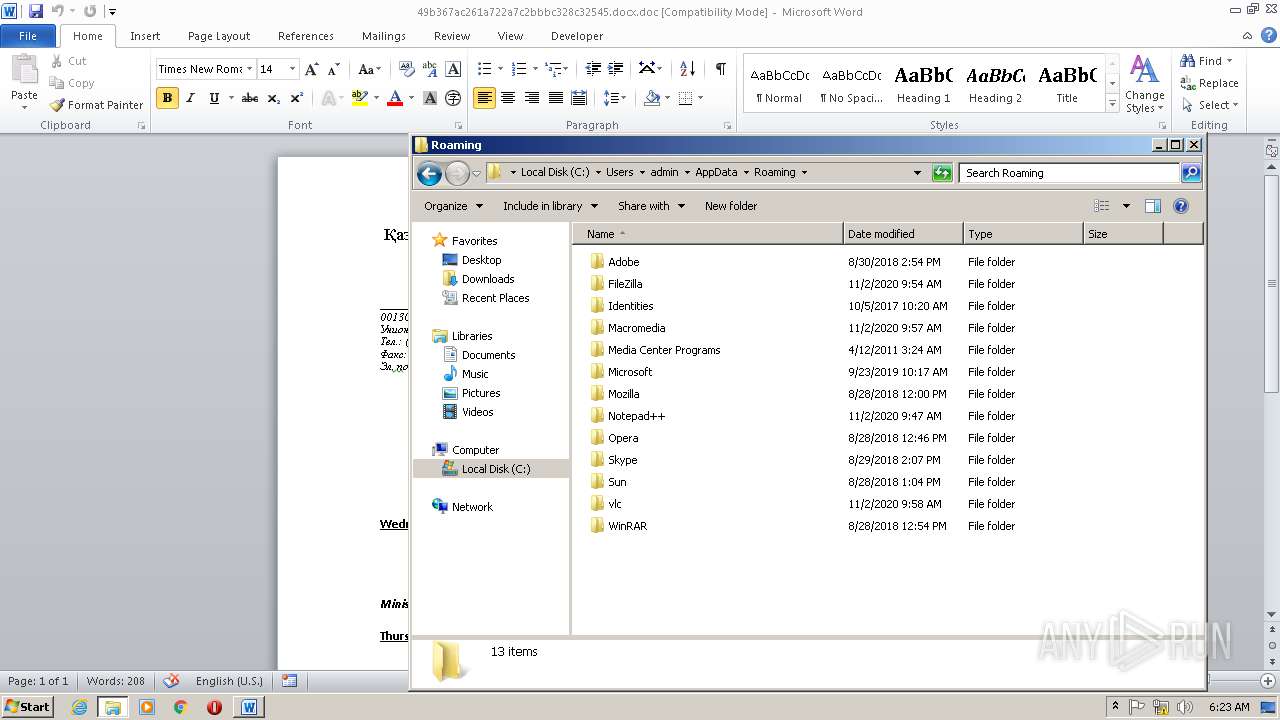1280x720 pixels.
Task: Click Change Styles icon
Action: pos(1144,84)
